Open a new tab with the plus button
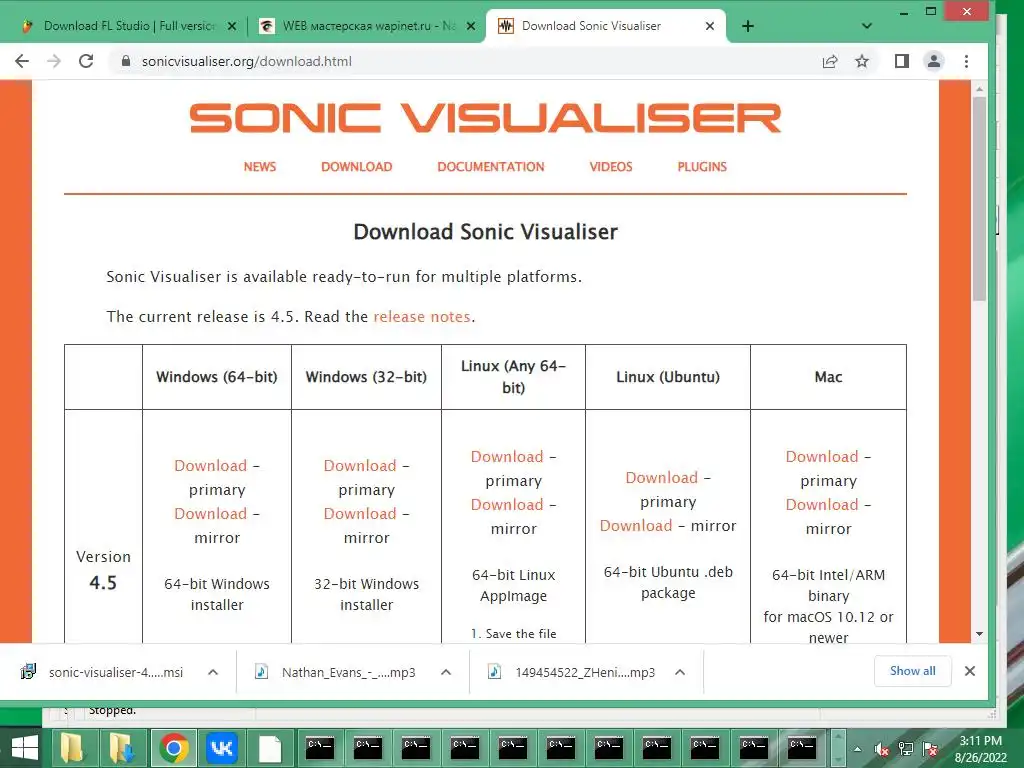This screenshot has height=768, width=1024. point(748,26)
